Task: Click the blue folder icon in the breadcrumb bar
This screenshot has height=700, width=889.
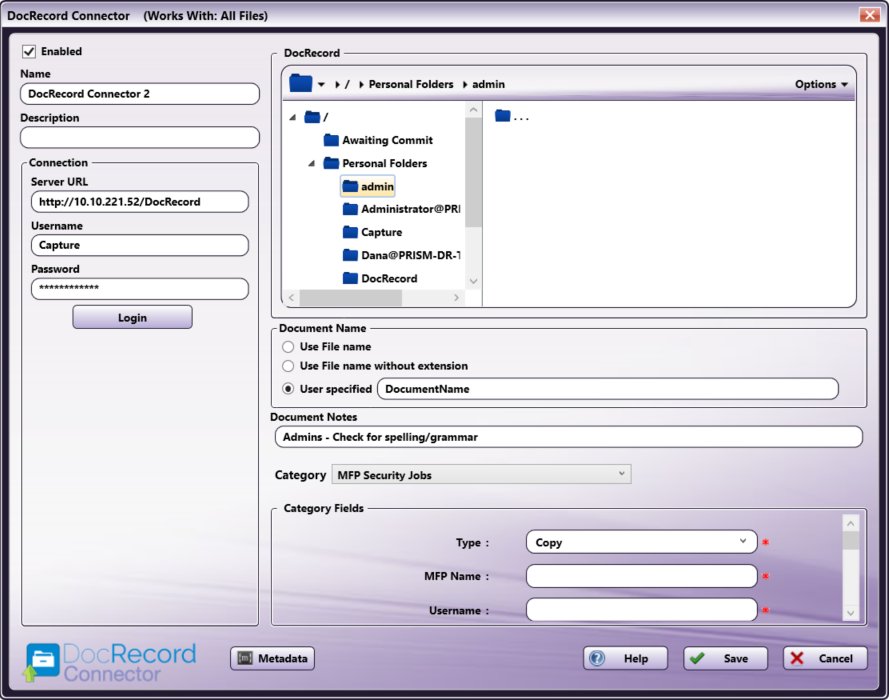Action: [300, 83]
